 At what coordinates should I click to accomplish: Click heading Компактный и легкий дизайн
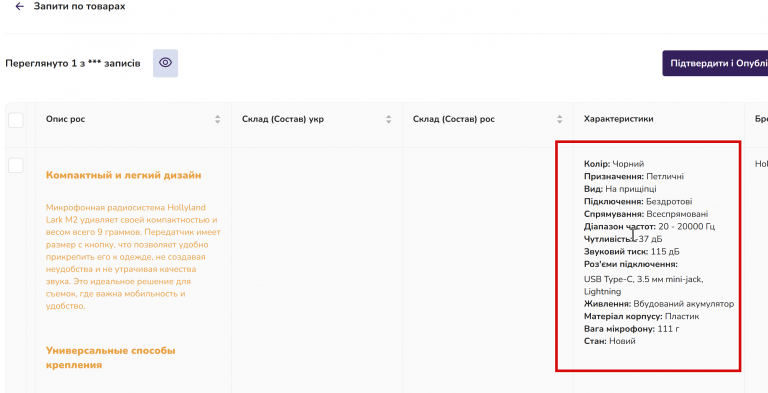click(123, 175)
